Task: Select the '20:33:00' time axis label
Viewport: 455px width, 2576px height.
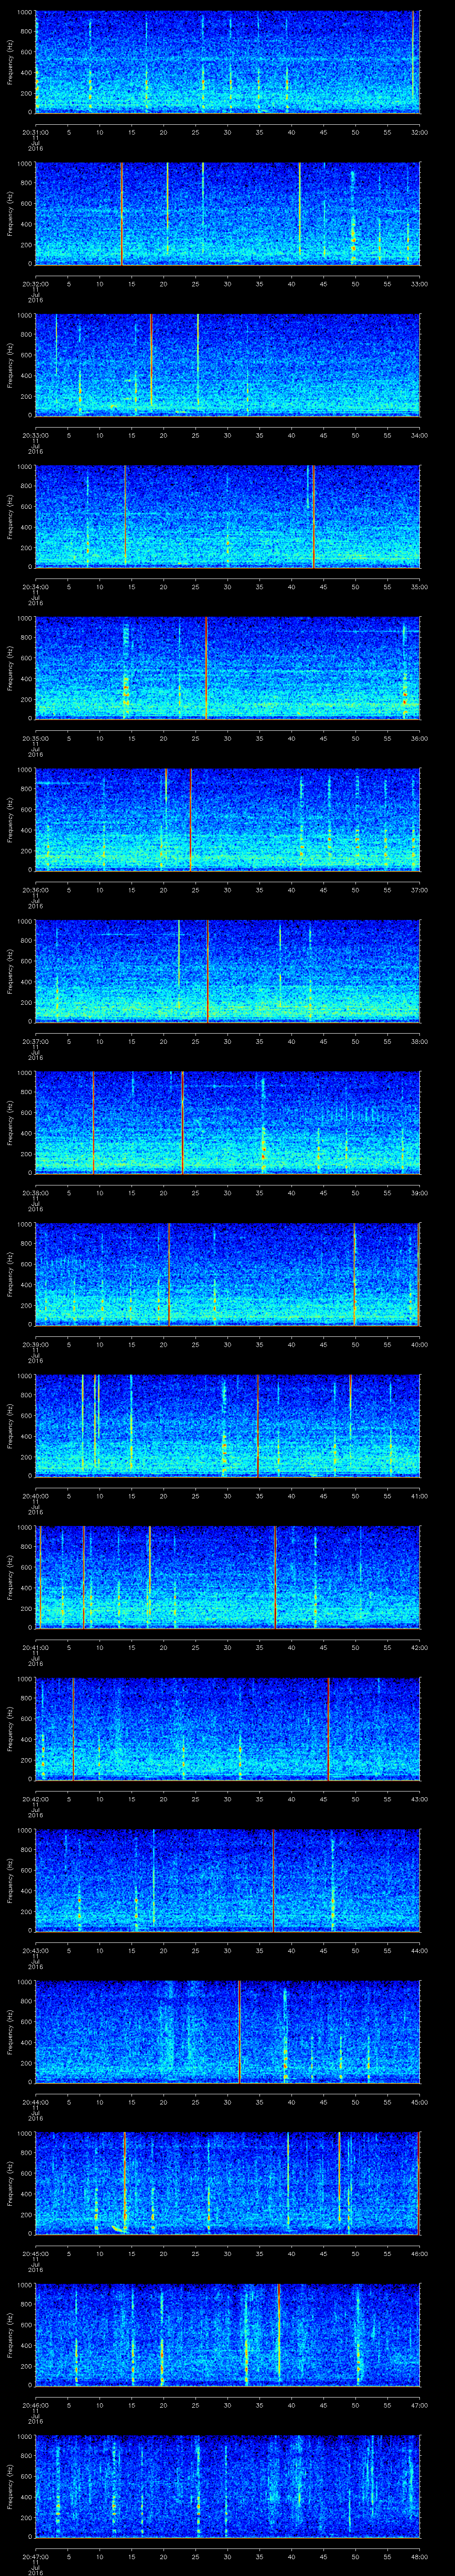Action: click(35, 435)
